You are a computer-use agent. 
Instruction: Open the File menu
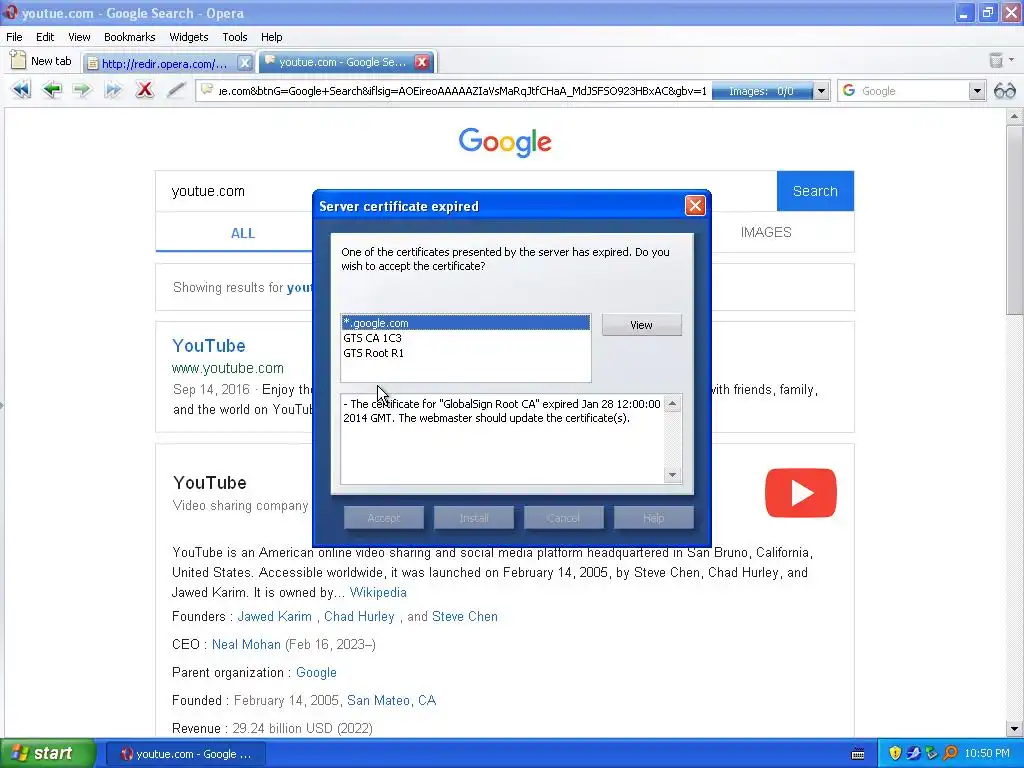click(14, 37)
